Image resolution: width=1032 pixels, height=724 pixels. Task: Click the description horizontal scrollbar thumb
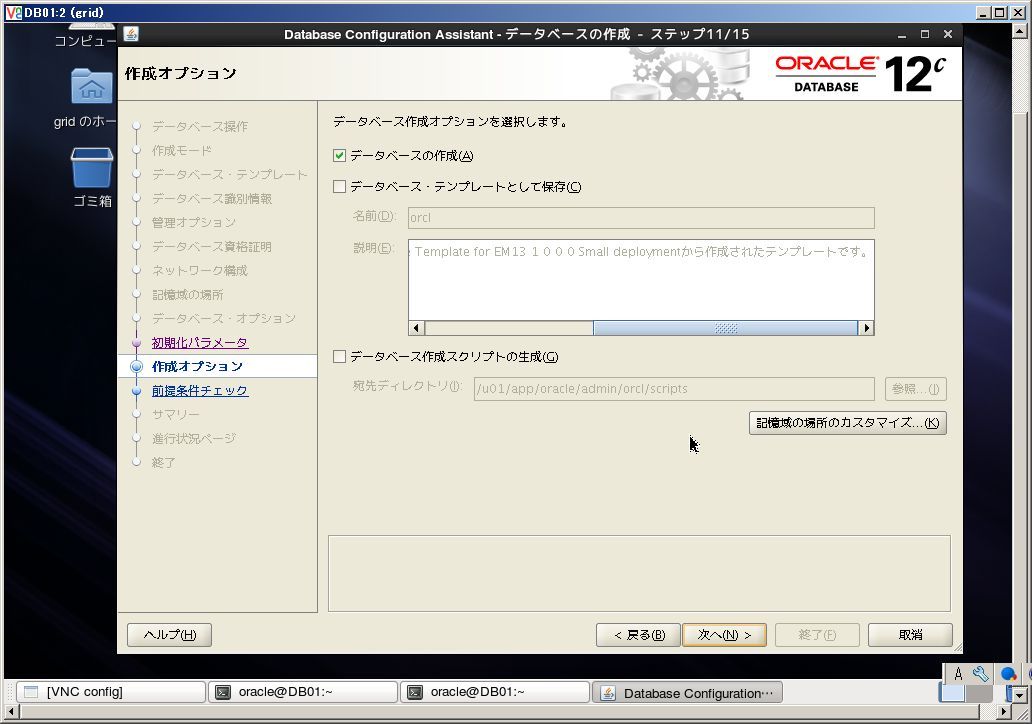[x=726, y=328]
